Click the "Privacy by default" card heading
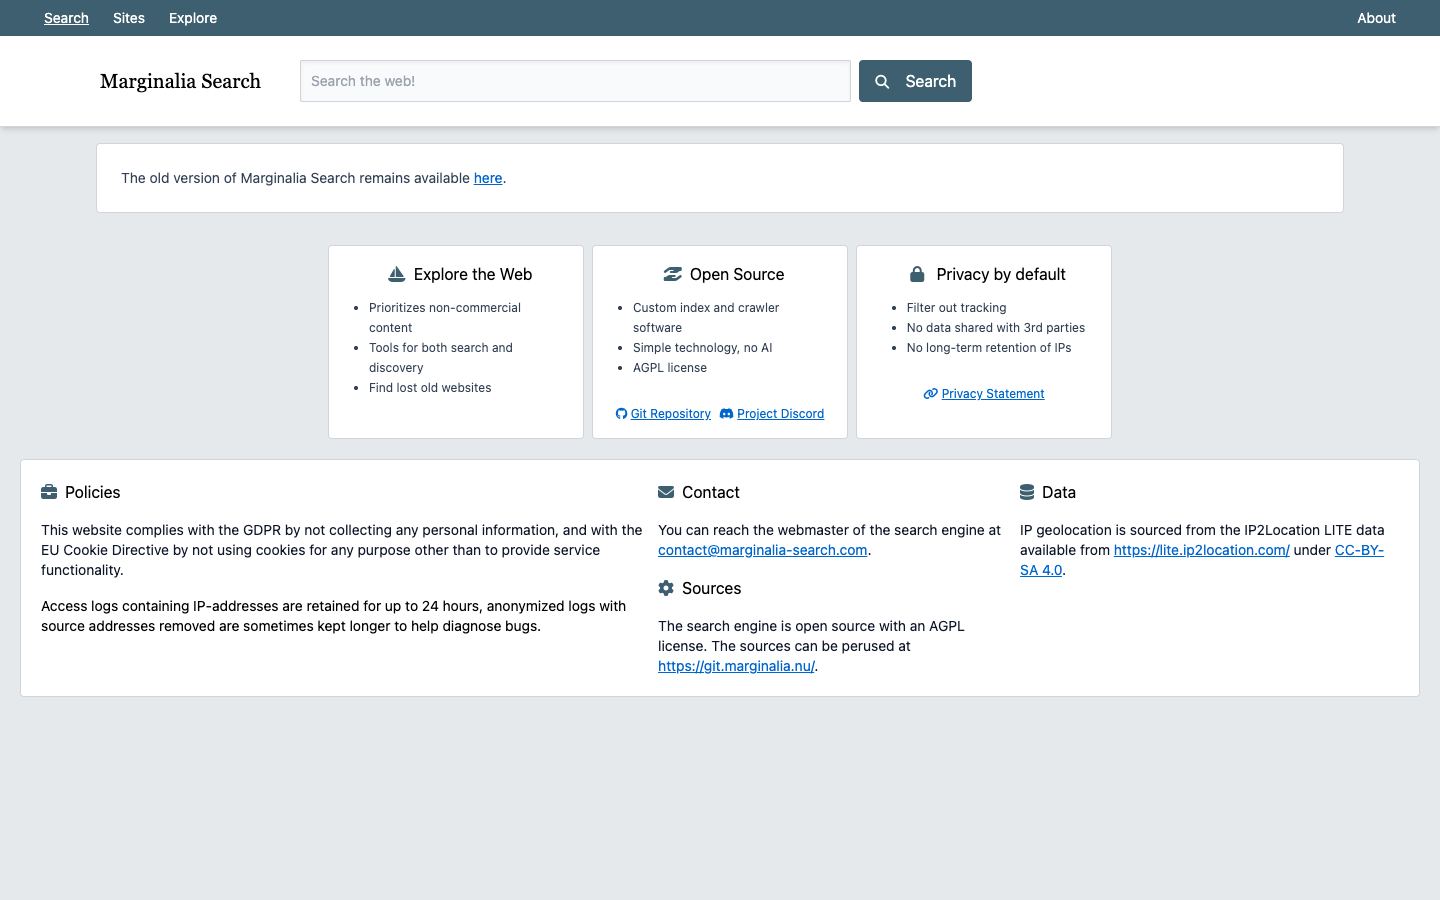This screenshot has width=1440, height=900. 1001,274
